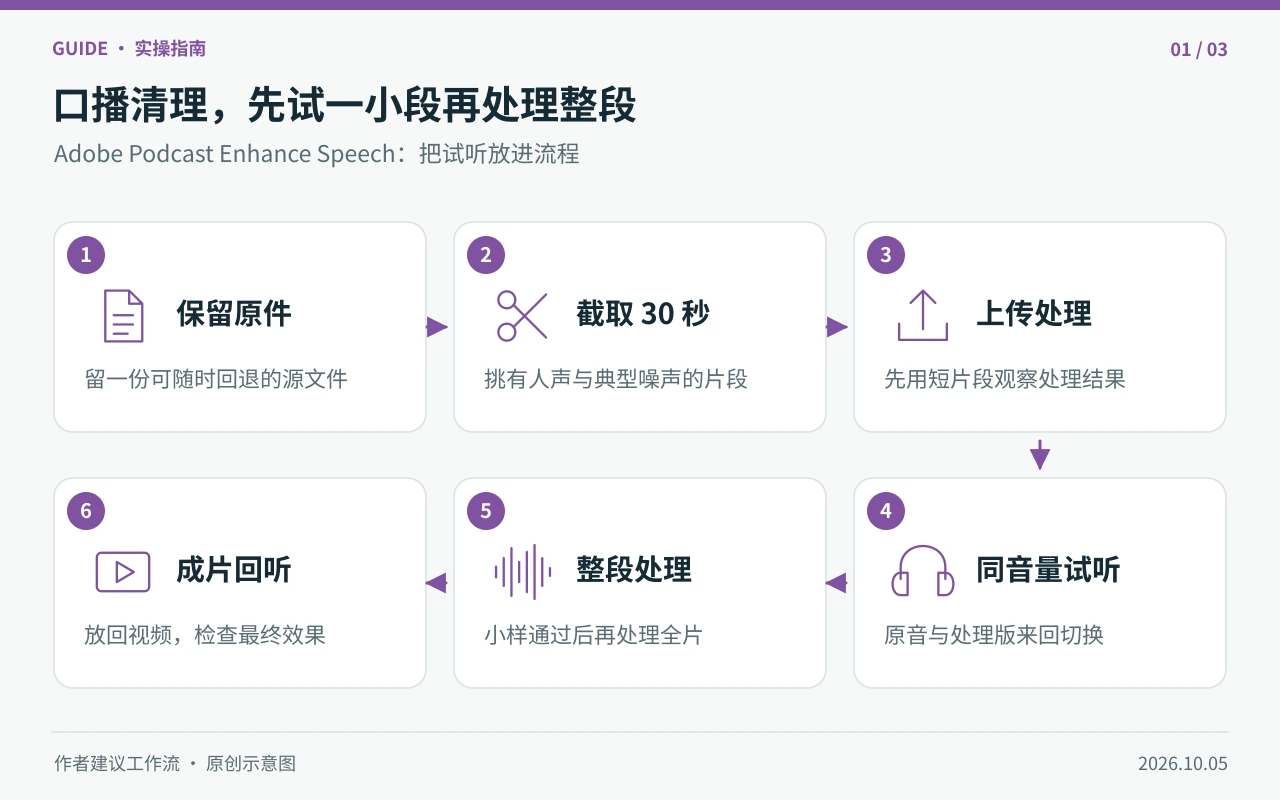
Task: Click the main title 口播清理，先试一小段再处理整段
Action: pyautogui.click(x=345, y=106)
